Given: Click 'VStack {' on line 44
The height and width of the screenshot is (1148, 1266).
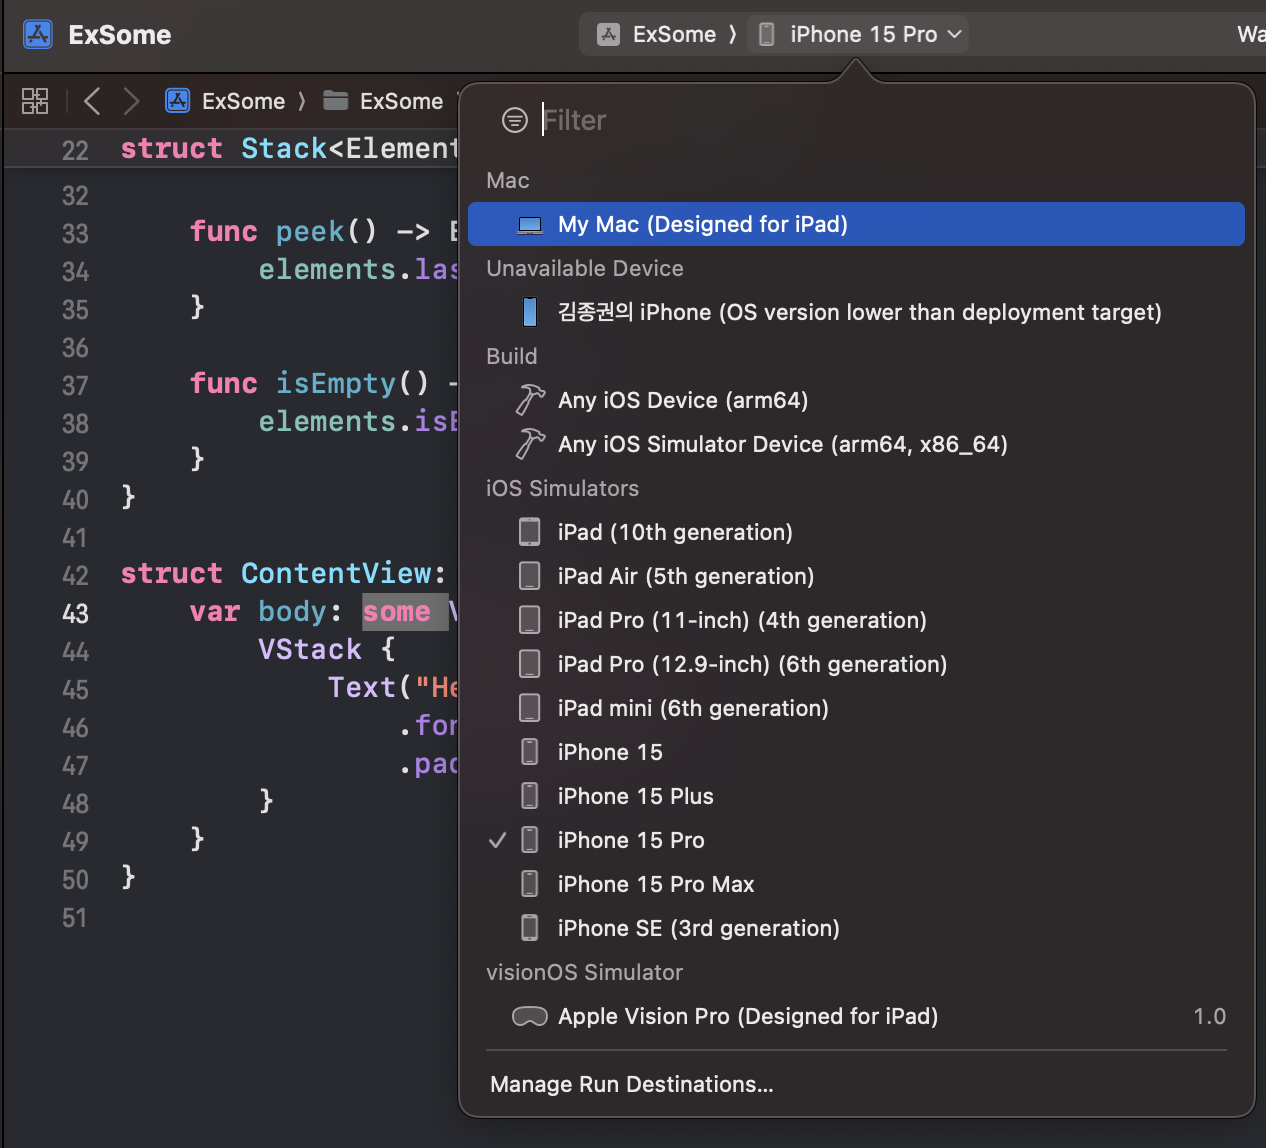Looking at the screenshot, I should tap(327, 650).
